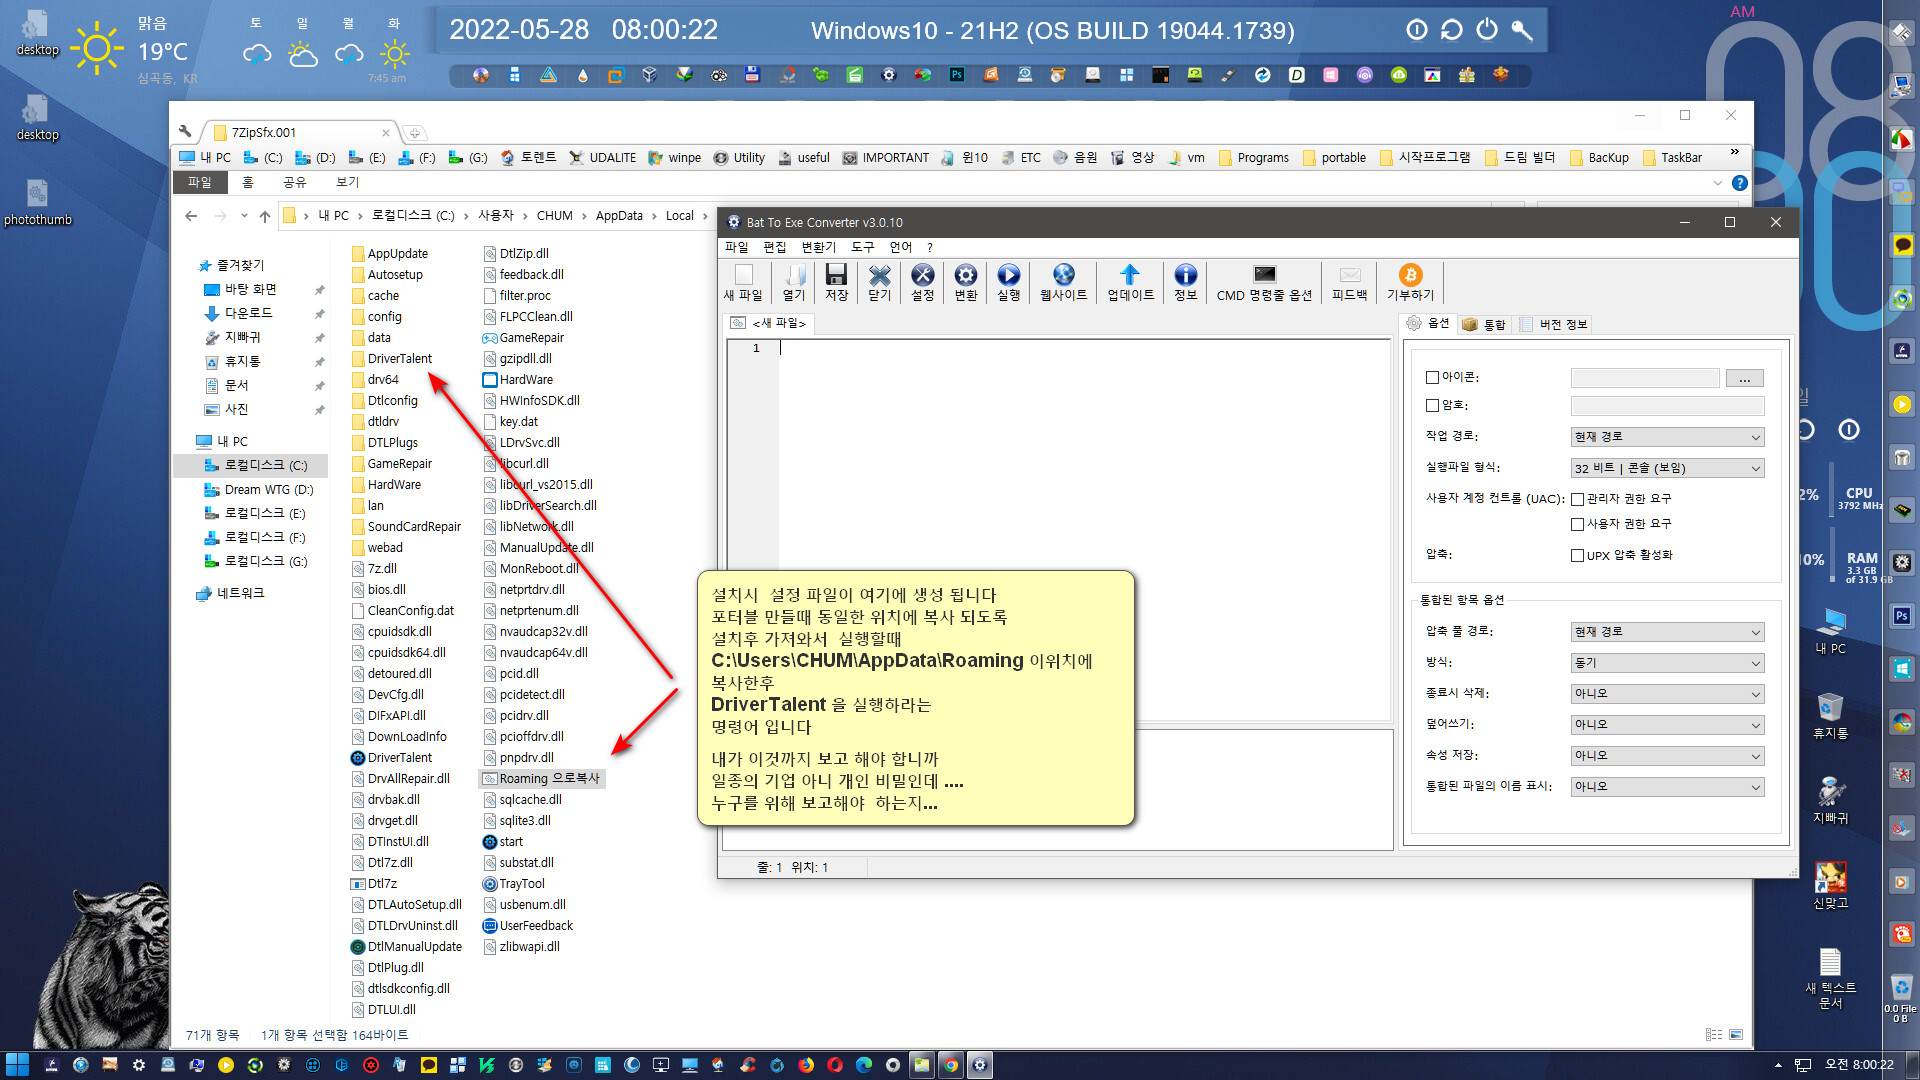Viewport: 1920px width, 1080px height.
Task: Click the 업데이트 (Update) arrow icon
Action: [1130, 282]
